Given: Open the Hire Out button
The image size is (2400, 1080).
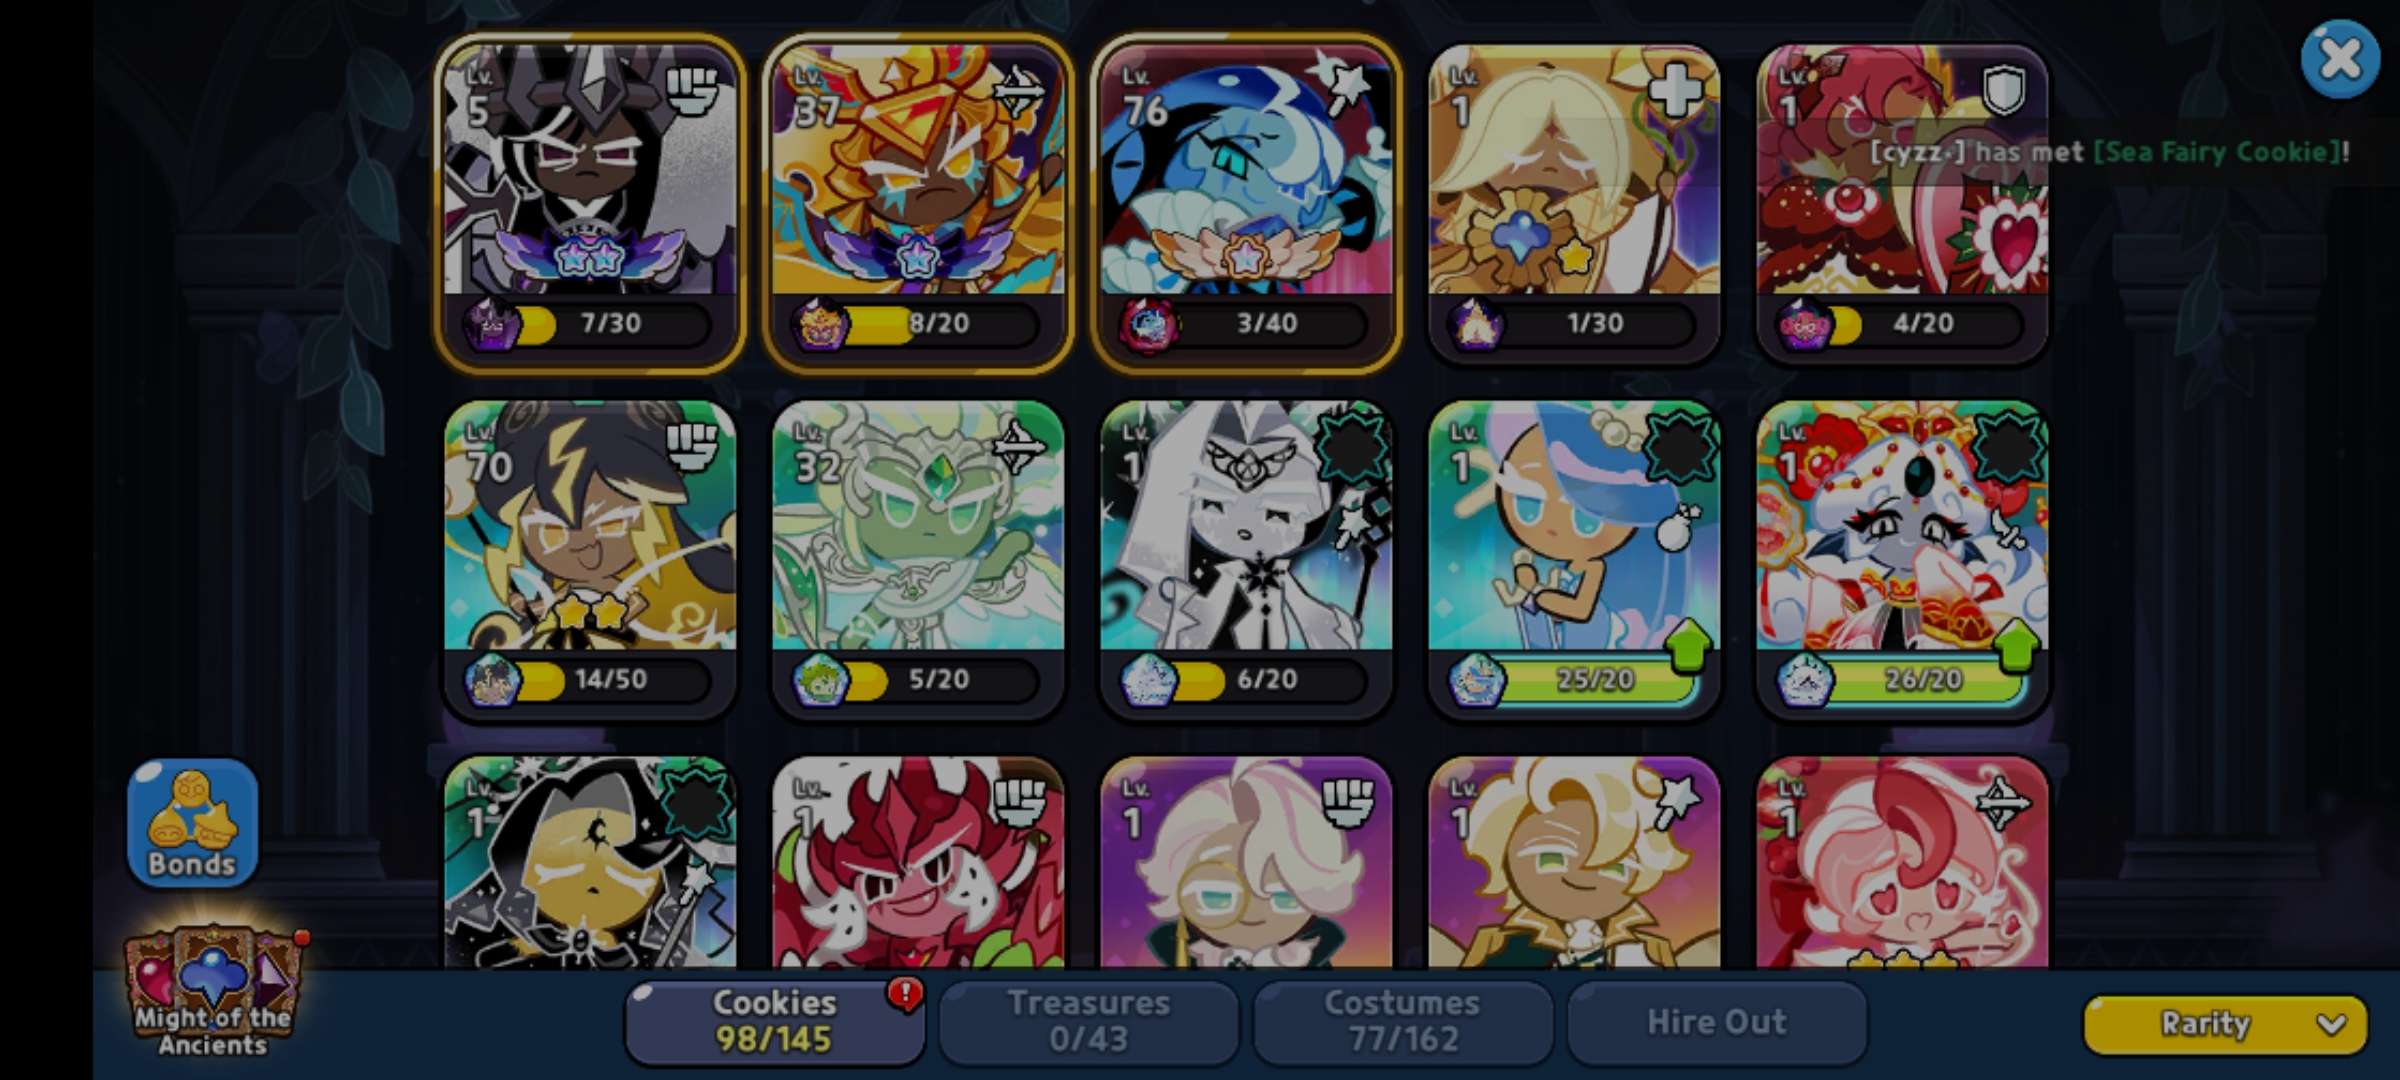Looking at the screenshot, I should click(x=1716, y=1022).
